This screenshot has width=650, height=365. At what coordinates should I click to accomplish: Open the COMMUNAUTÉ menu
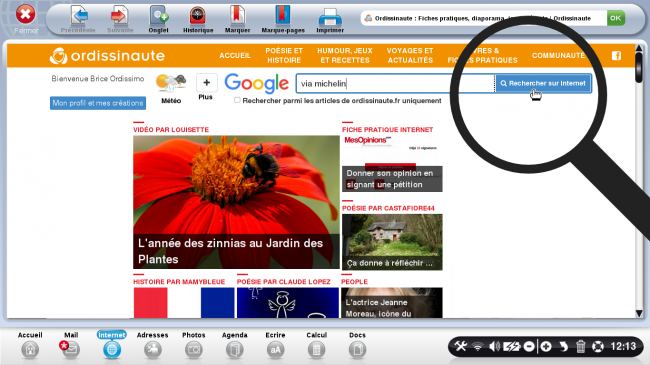pyautogui.click(x=558, y=56)
